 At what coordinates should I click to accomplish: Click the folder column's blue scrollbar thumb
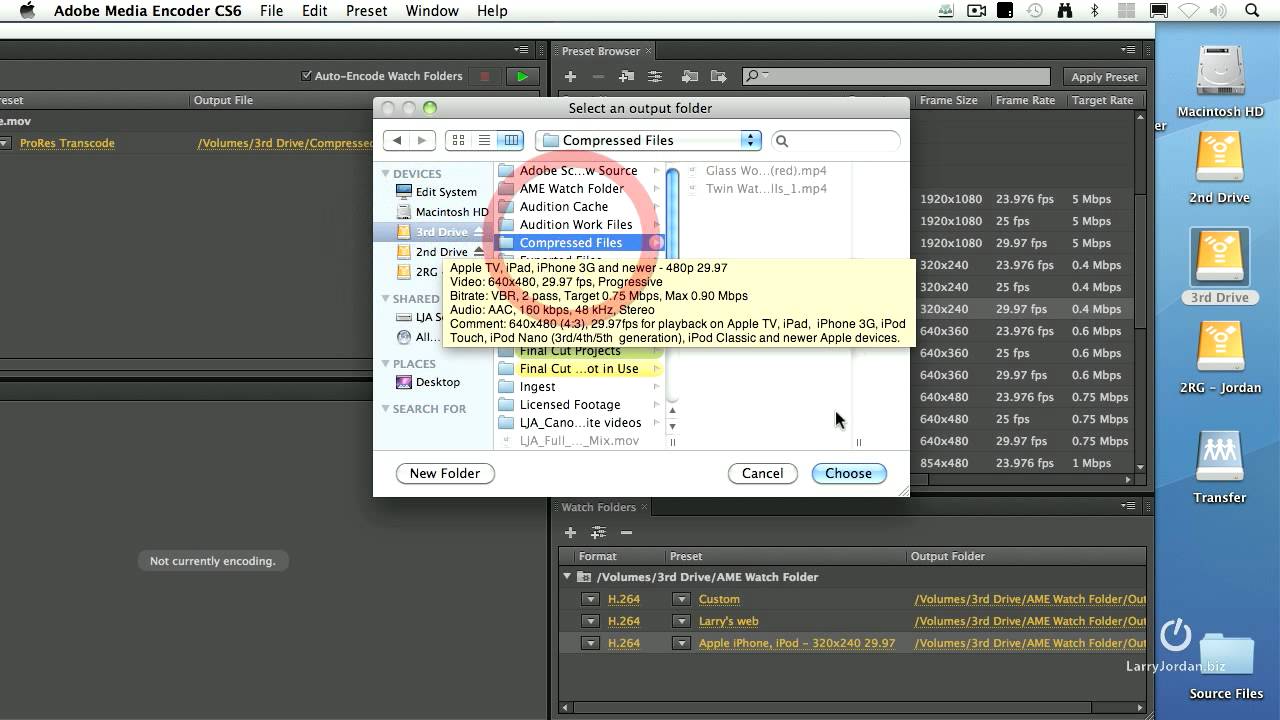tap(672, 215)
